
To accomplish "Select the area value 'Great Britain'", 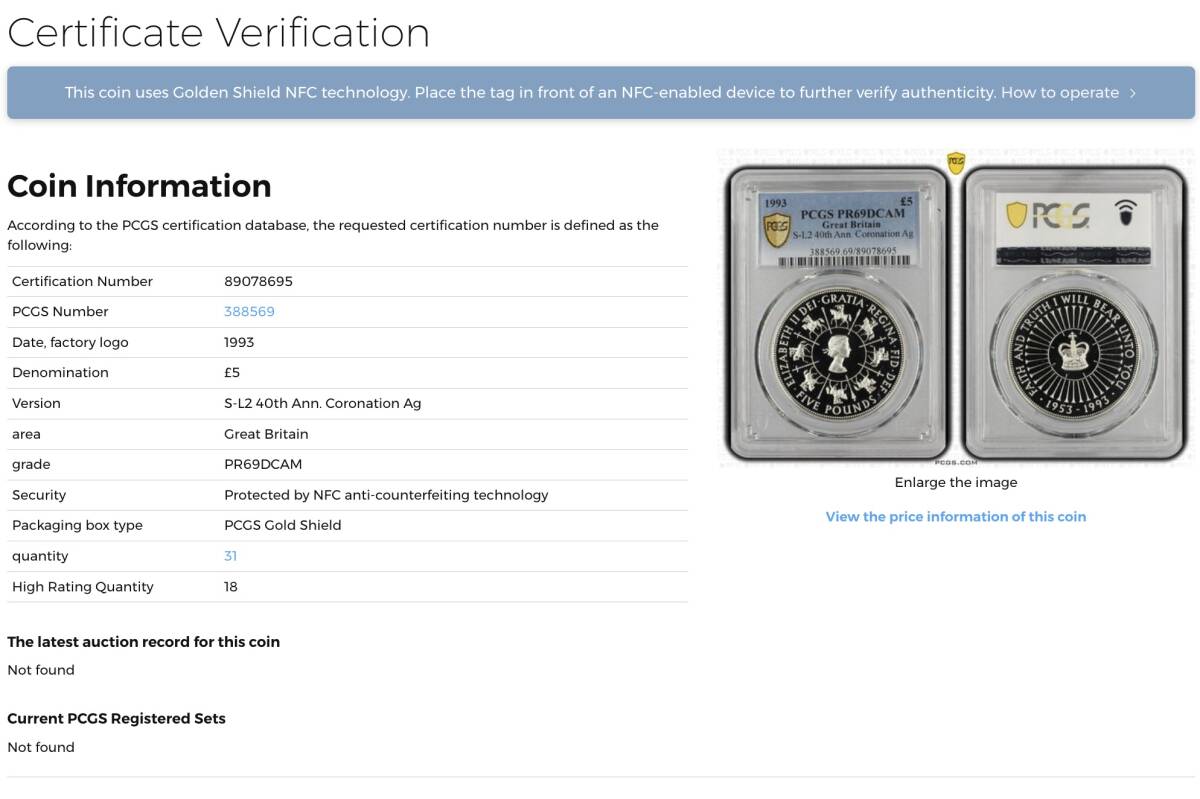I will (266, 434).
